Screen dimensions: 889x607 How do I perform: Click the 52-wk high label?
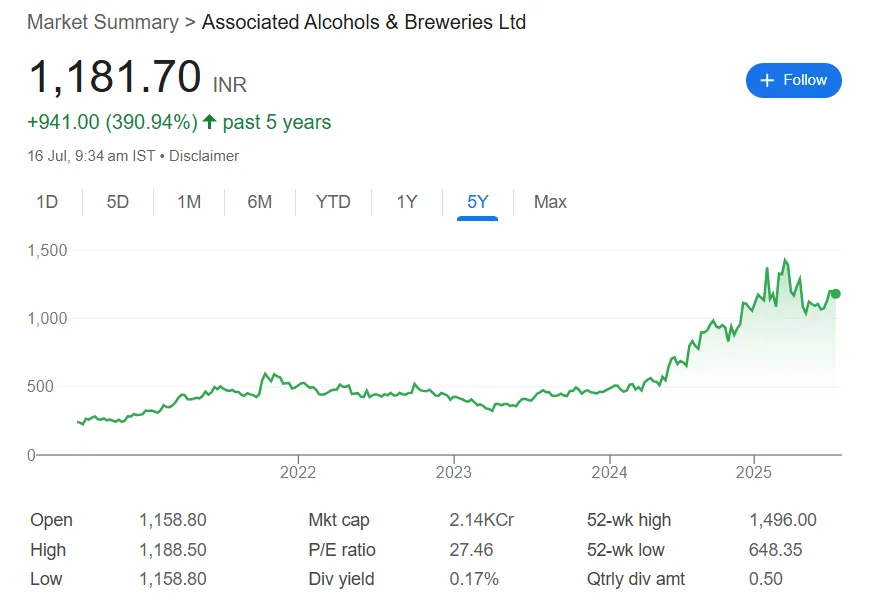tap(629, 520)
